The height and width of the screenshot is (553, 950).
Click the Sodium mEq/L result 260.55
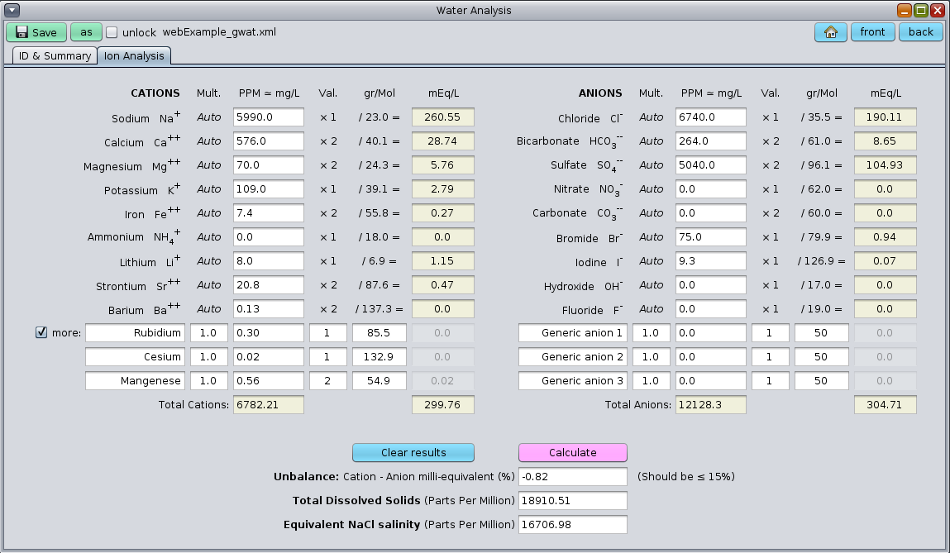[x=443, y=117]
